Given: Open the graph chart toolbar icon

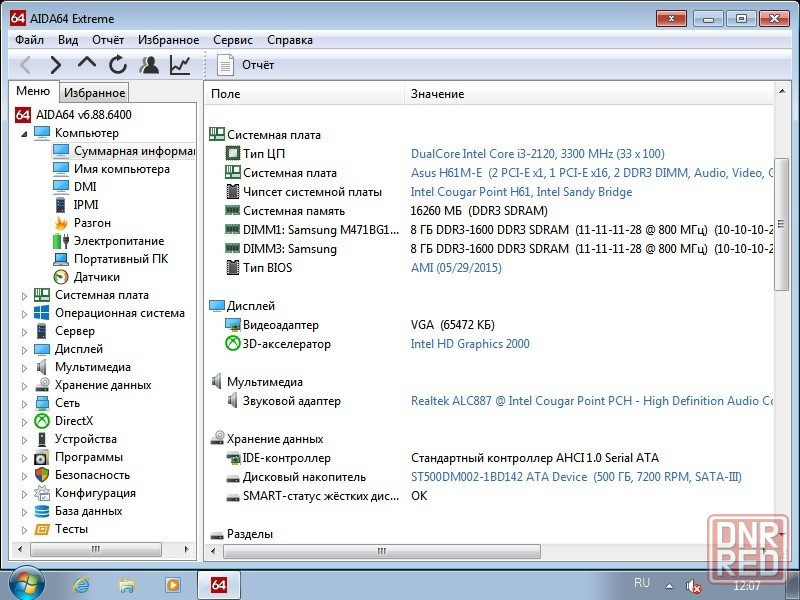Looking at the screenshot, I should coord(180,65).
